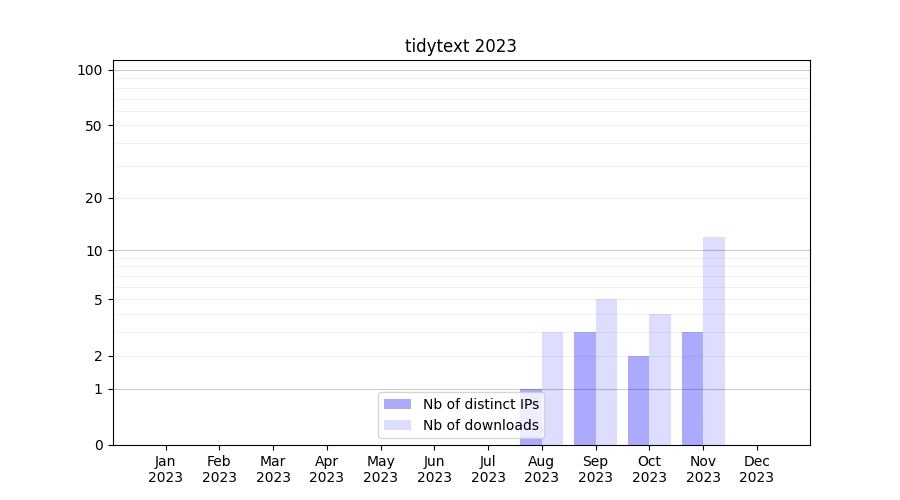Select the 'Nb of downloads' legend label
900x500 pixels.
[480, 425]
